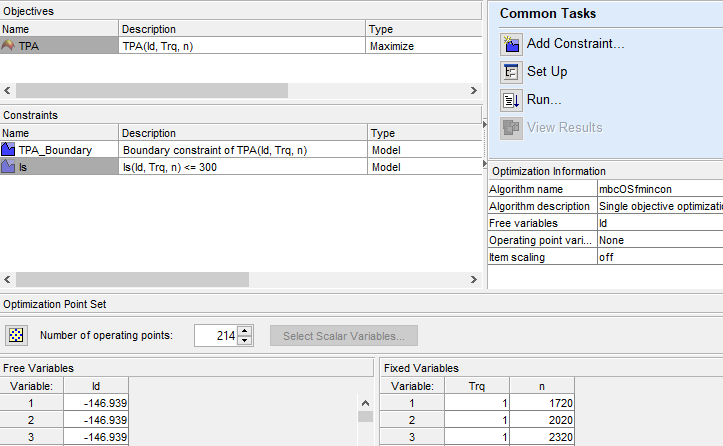
Task: Decrease number of operating points
Action: pos(246,341)
